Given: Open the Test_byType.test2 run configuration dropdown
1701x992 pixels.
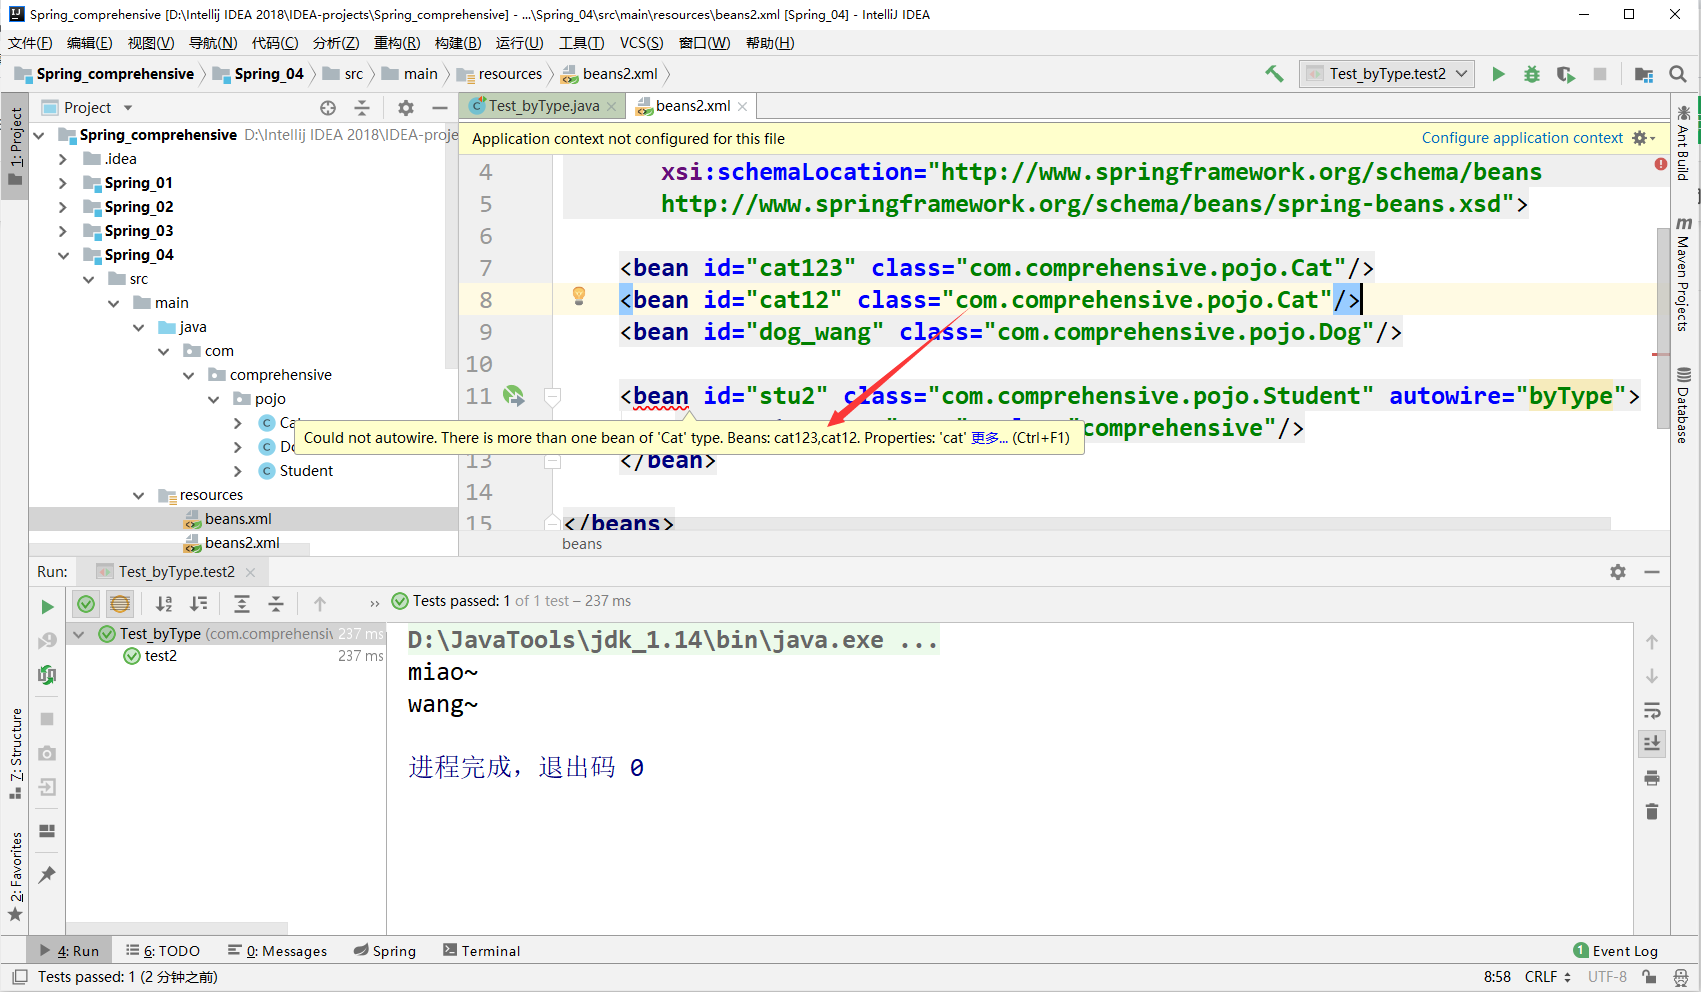Looking at the screenshot, I should 1387,74.
